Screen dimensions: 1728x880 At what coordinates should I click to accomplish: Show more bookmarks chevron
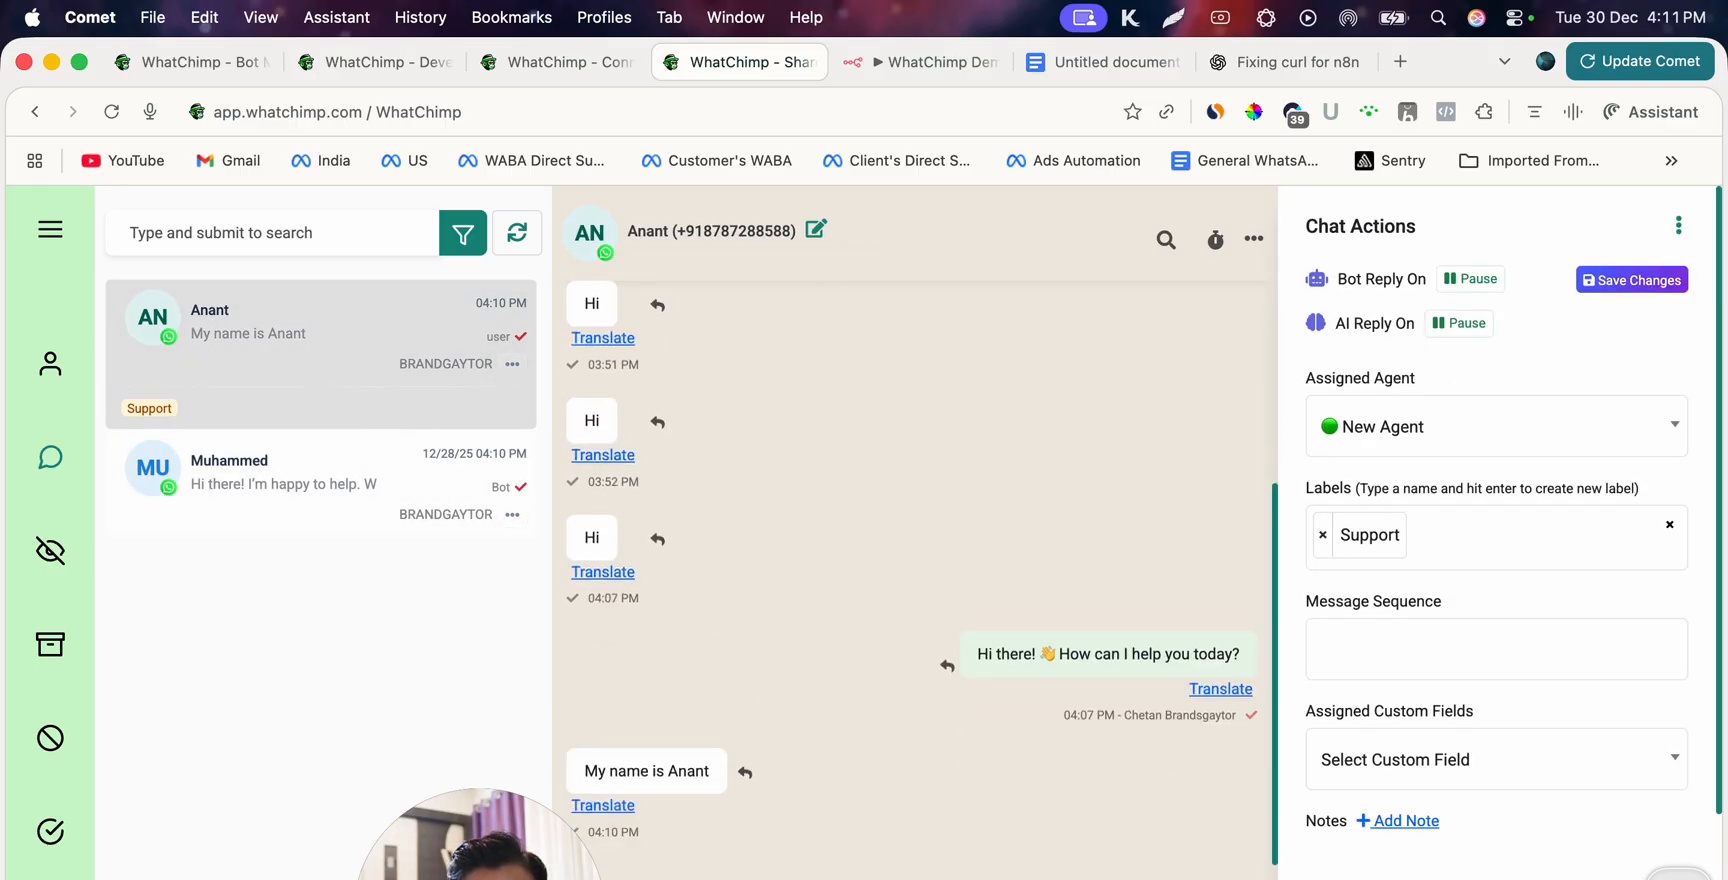point(1671,161)
